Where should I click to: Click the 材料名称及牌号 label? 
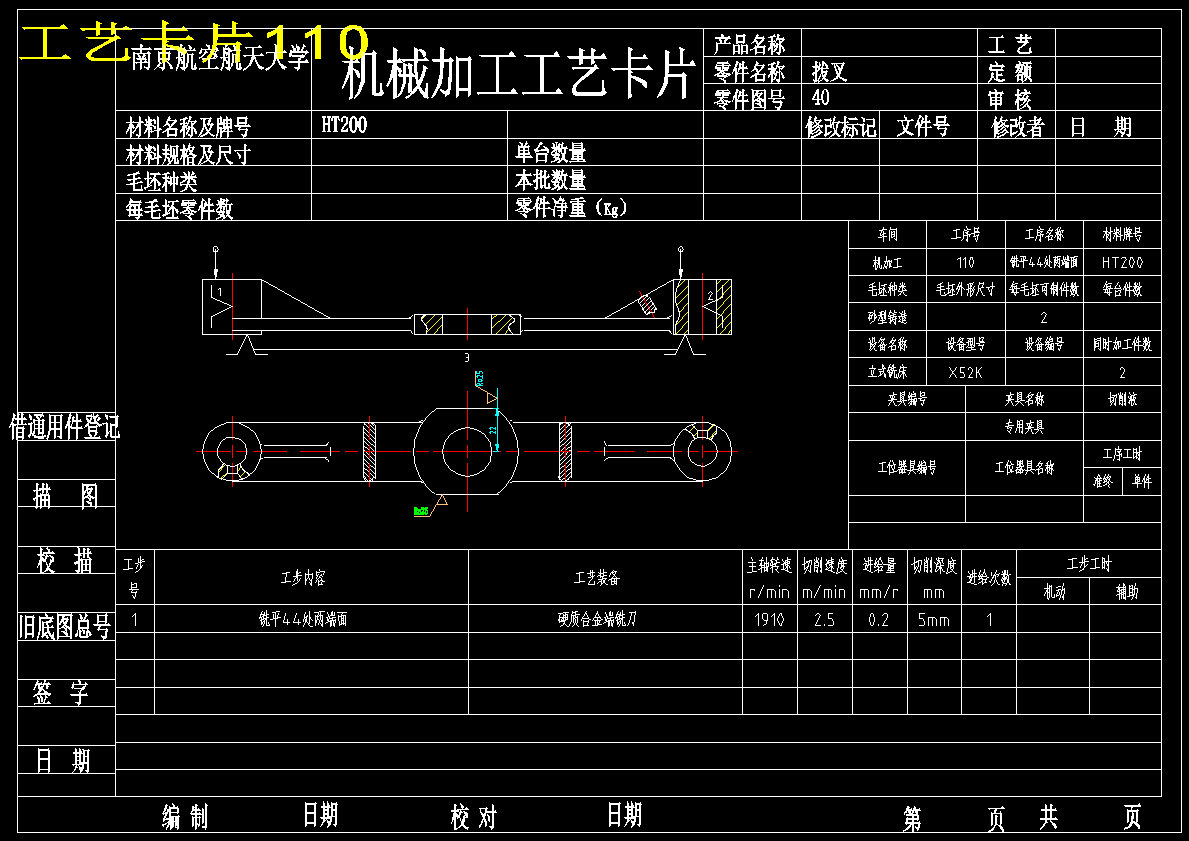click(188, 127)
